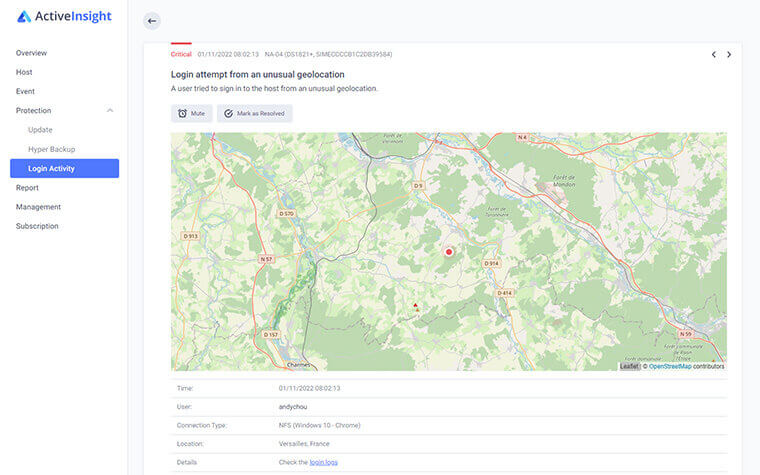This screenshot has height=475, width=760.
Task: Click the red location marker on map
Action: pos(449,253)
